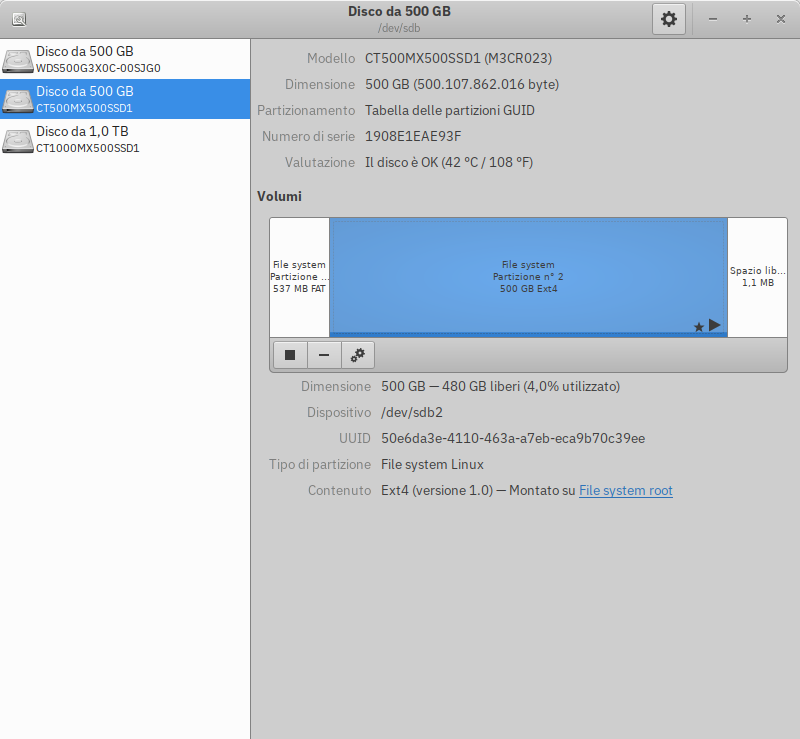Image resolution: width=800 pixels, height=739 pixels.
Task: Click the play triangle icon on partition 2
Action: tap(715, 325)
